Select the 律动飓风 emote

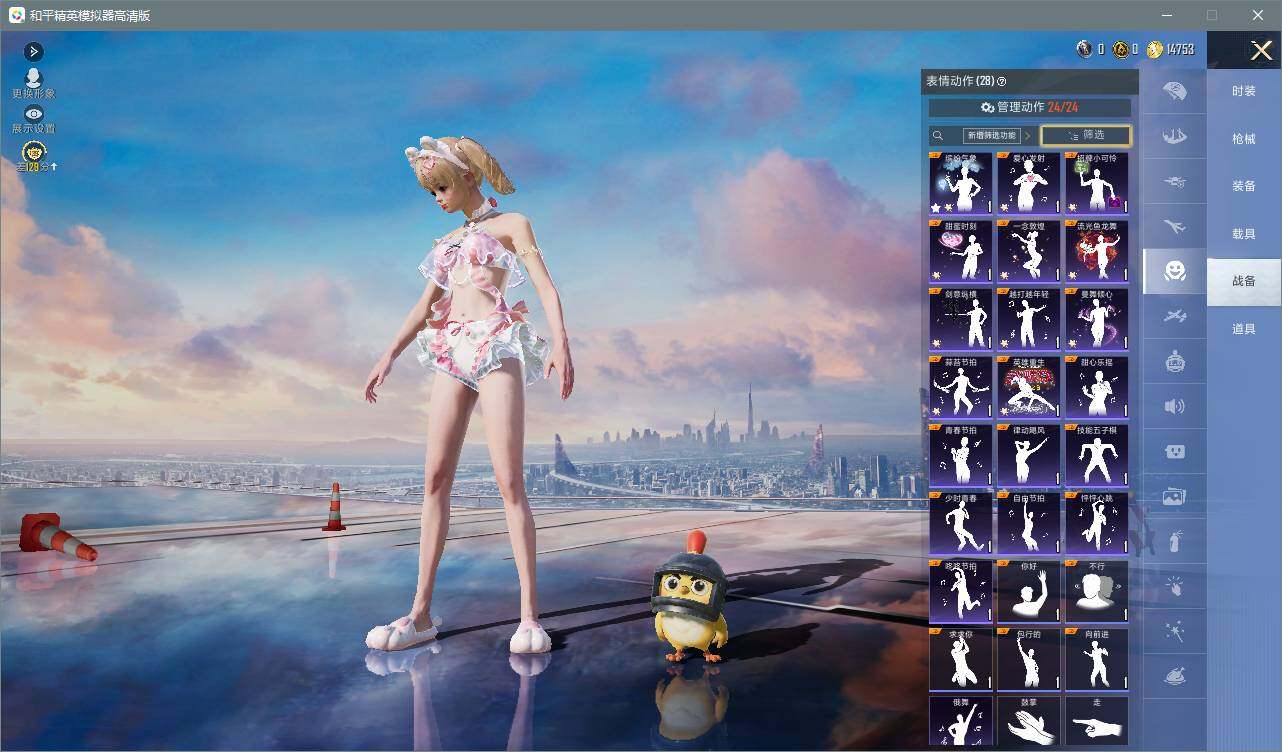pyautogui.click(x=1028, y=454)
